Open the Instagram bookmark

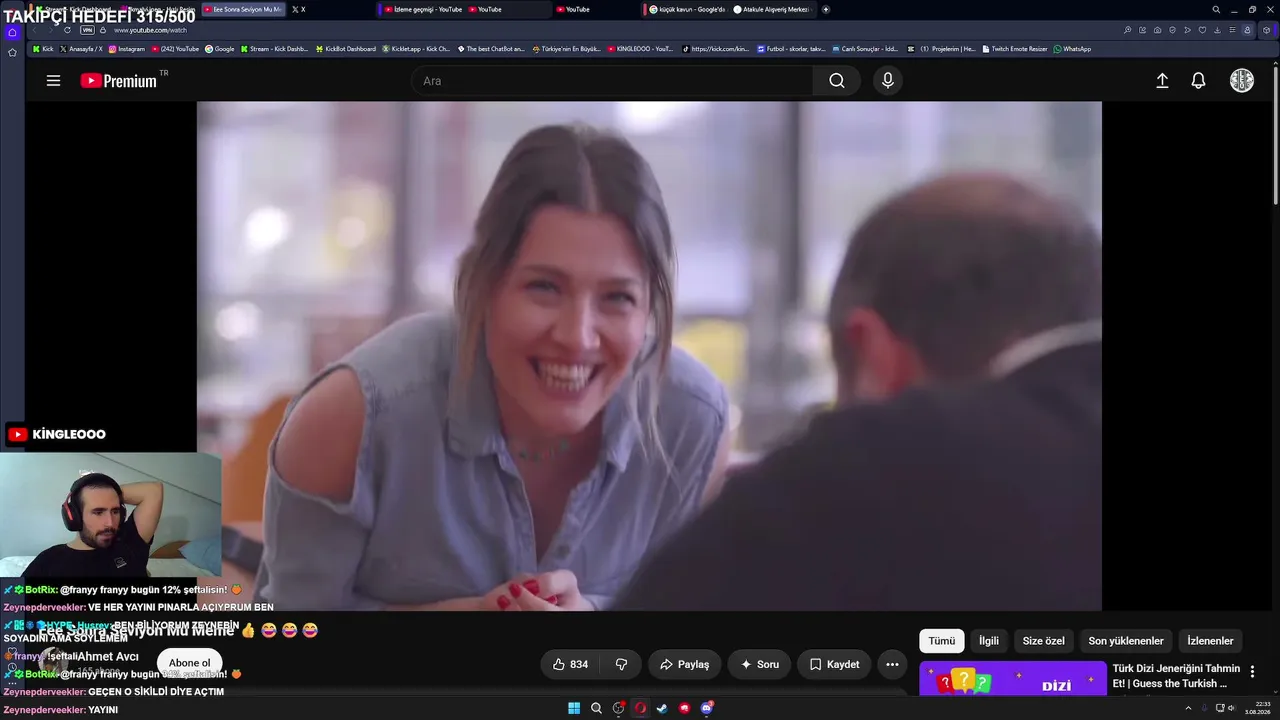(x=127, y=49)
